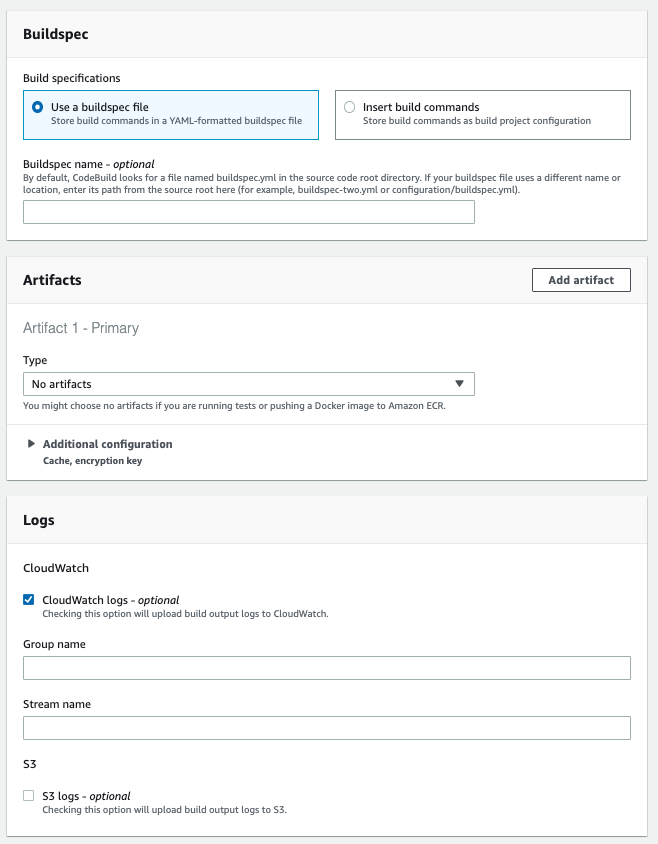Image resolution: width=658 pixels, height=844 pixels.
Task: Select the "Use a buildspec file" radio button
Action: tap(37, 107)
